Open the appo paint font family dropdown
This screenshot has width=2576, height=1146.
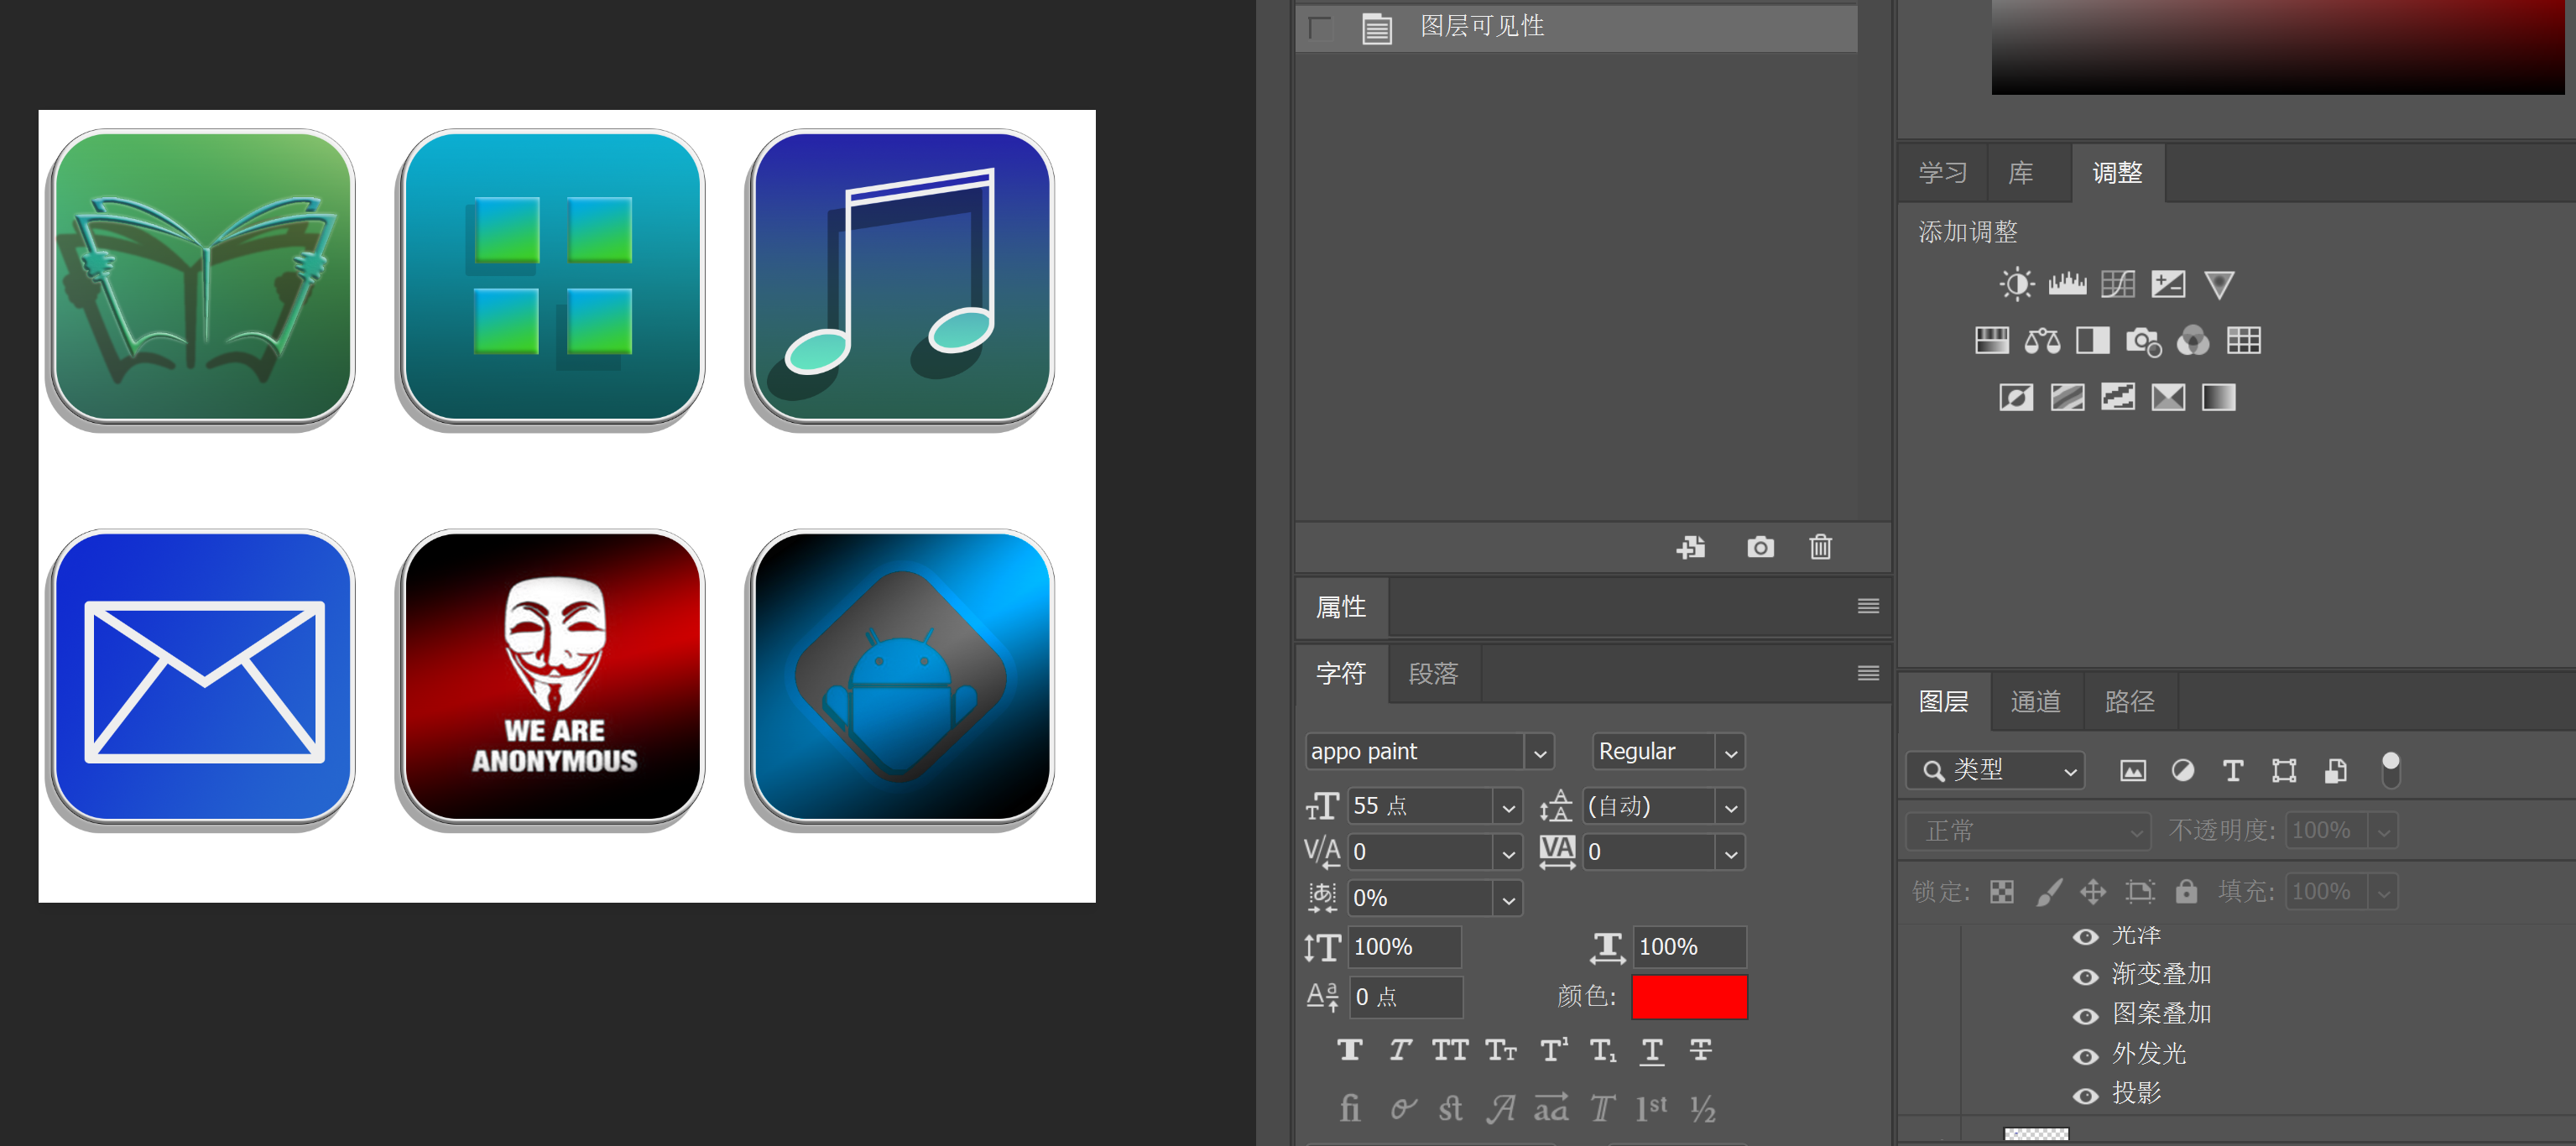1540,753
